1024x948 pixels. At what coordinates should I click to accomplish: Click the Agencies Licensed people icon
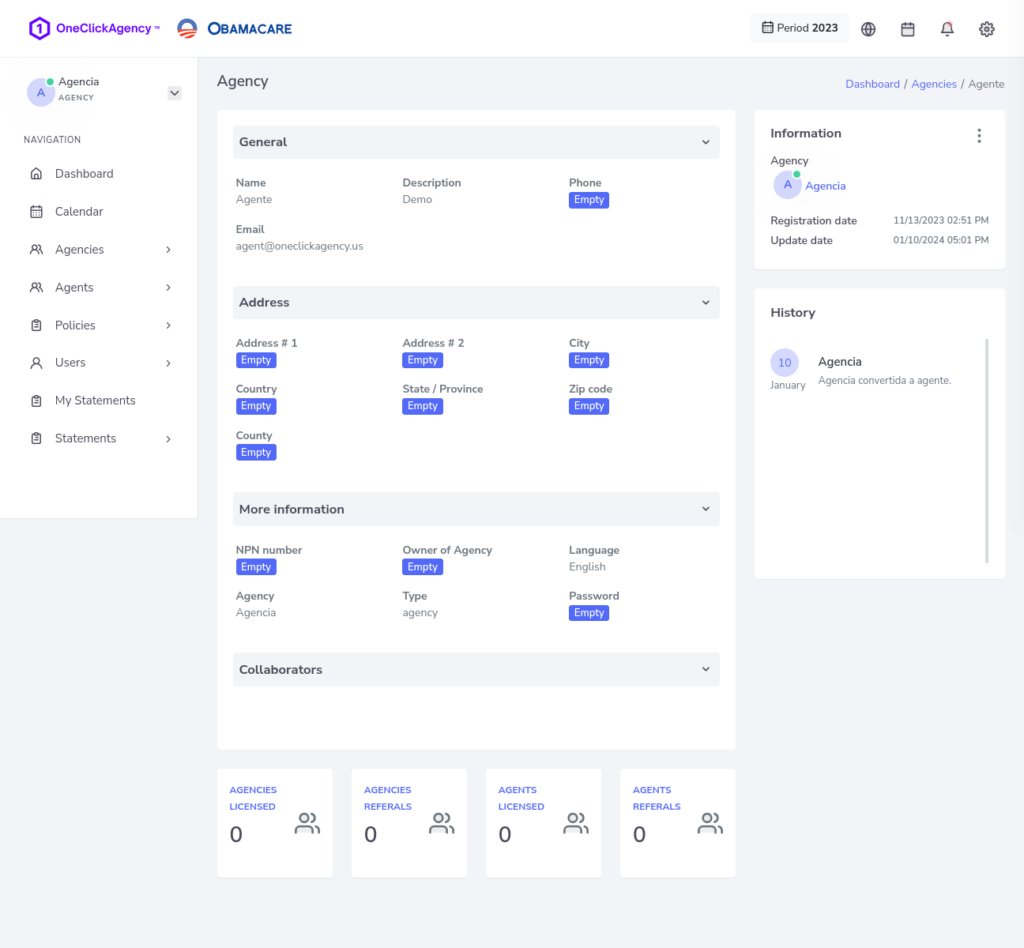(x=307, y=824)
